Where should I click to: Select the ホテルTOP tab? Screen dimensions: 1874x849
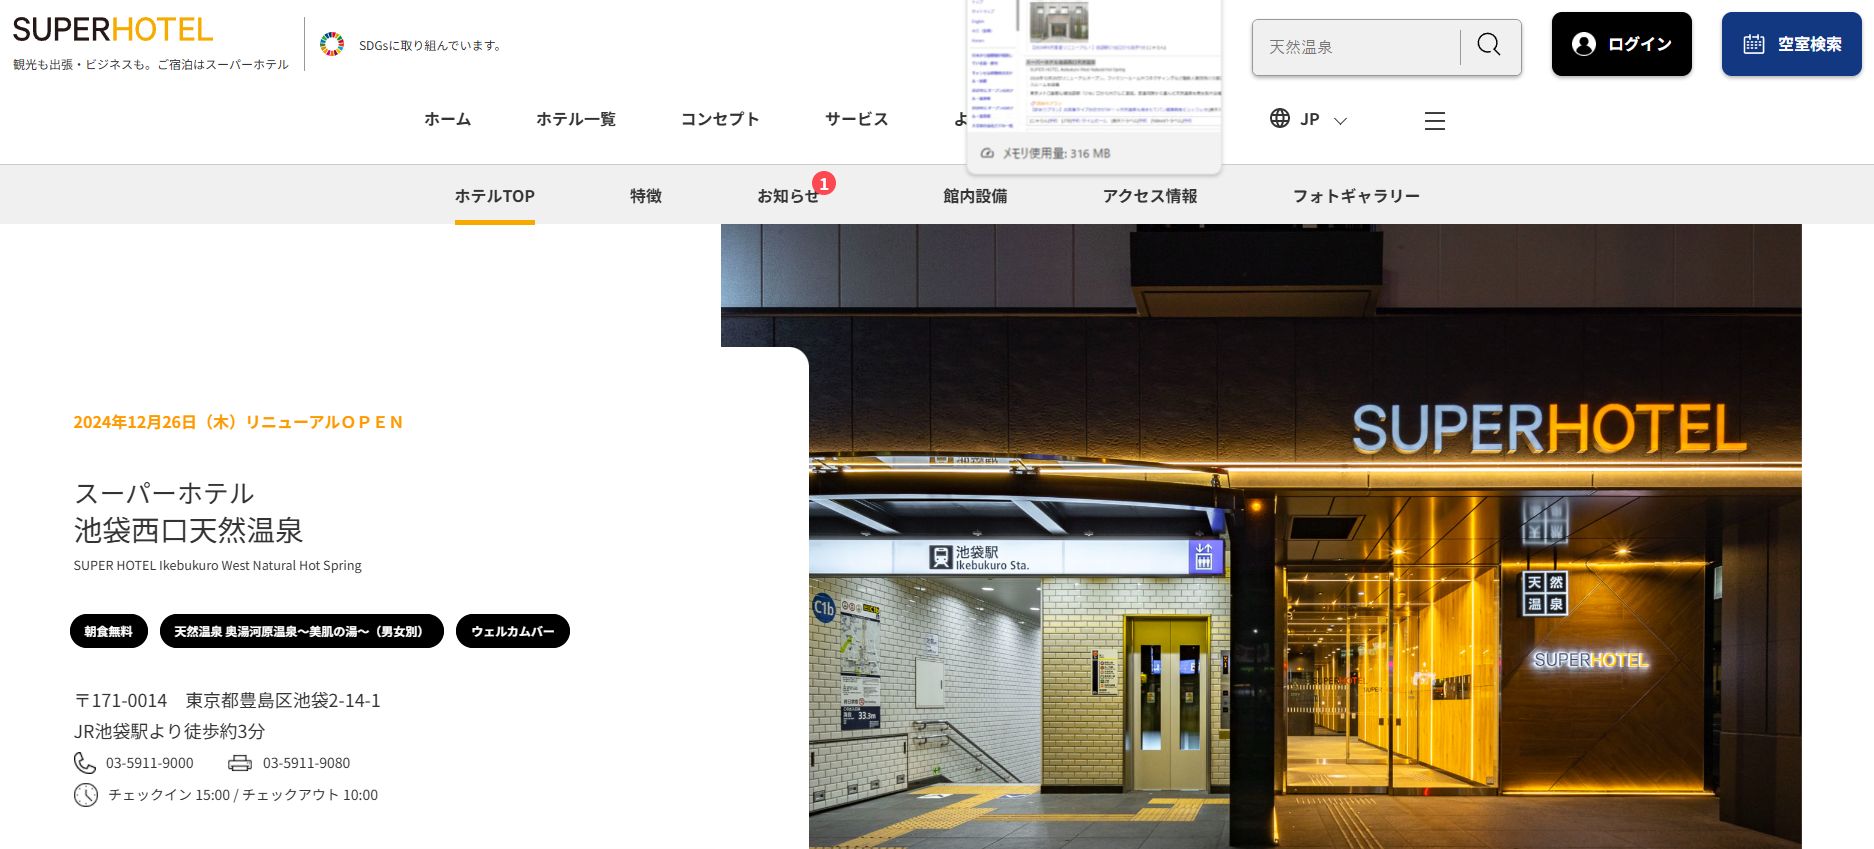click(x=495, y=196)
